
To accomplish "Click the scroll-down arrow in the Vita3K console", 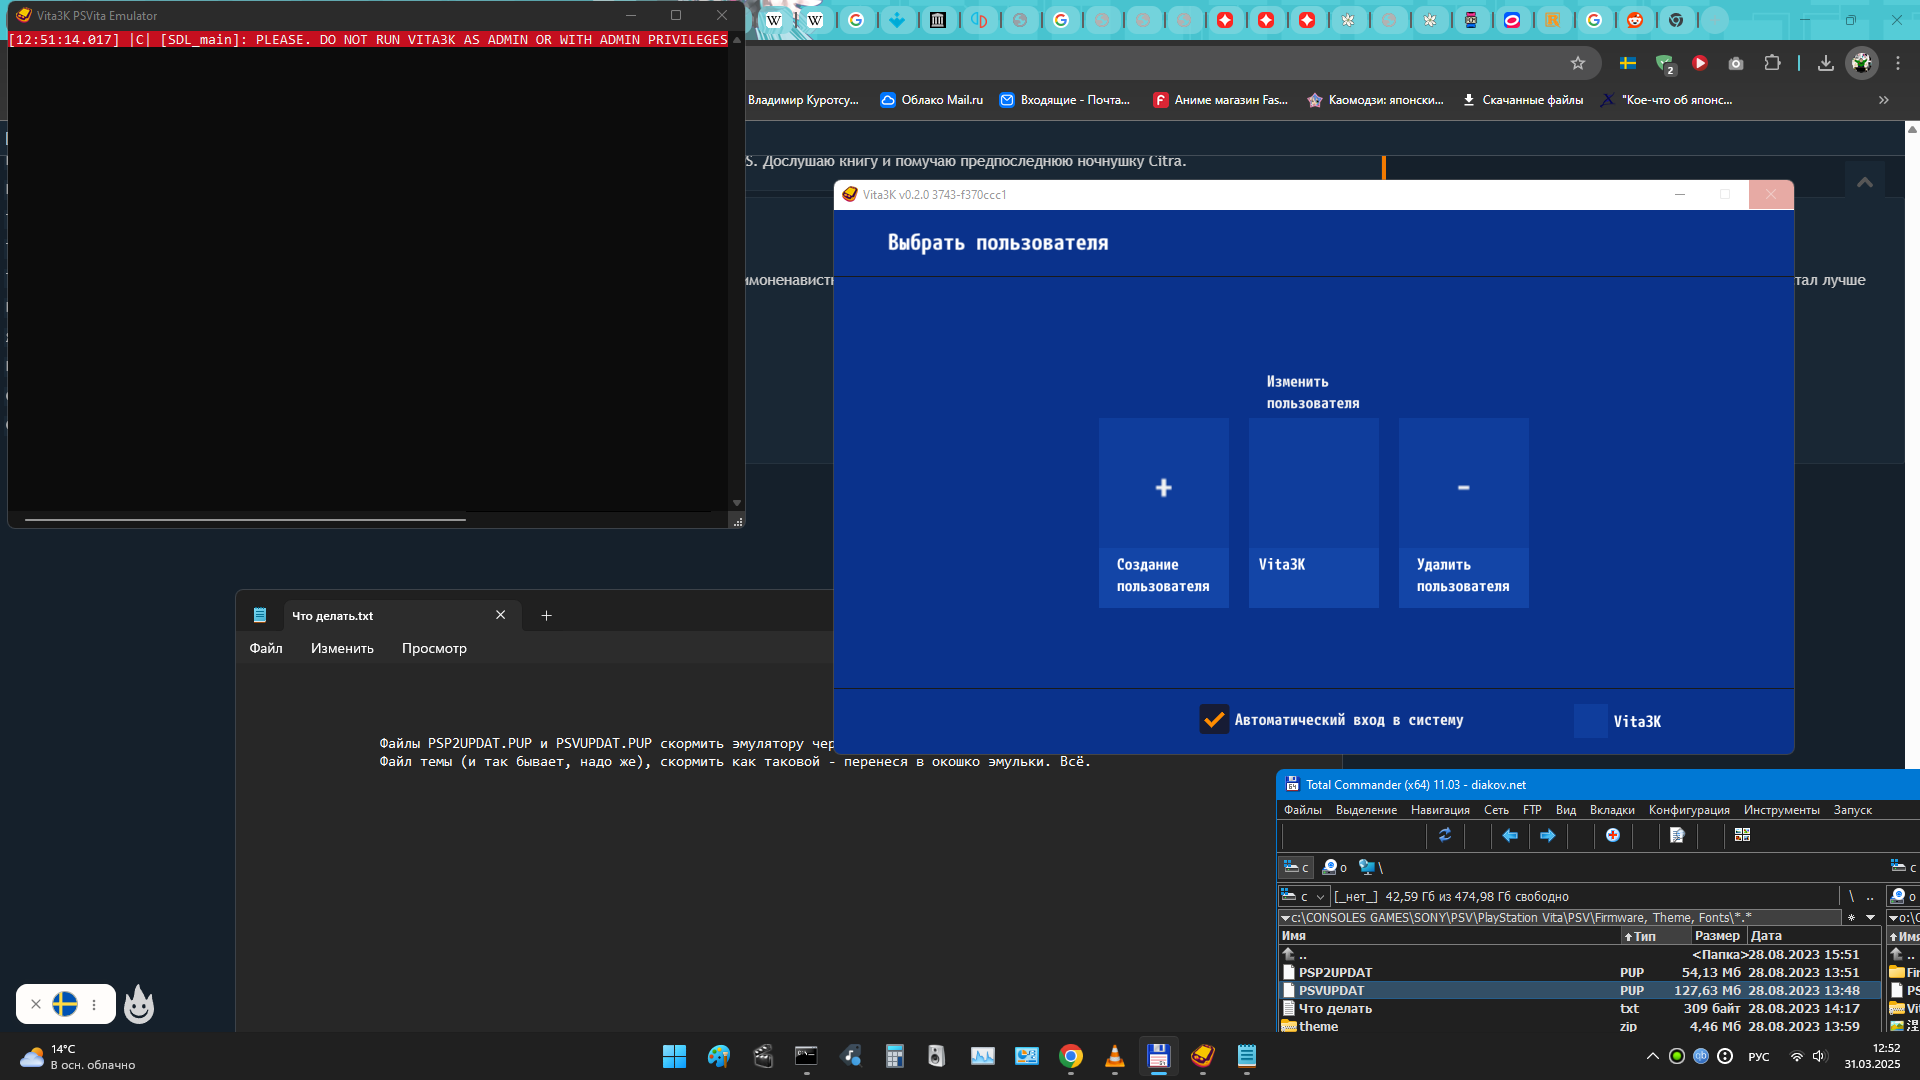I will click(737, 503).
